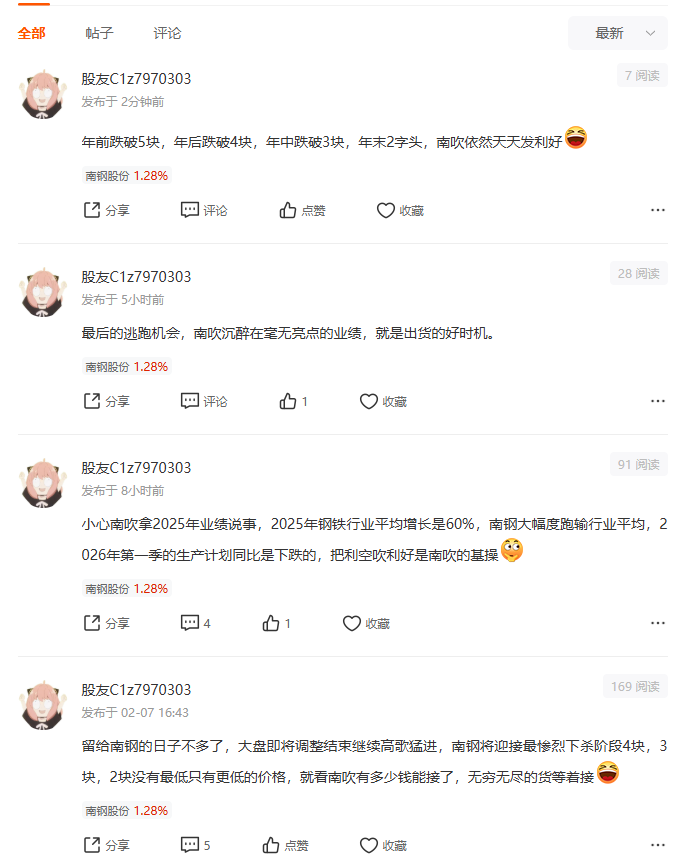Like the post dated 02-07 16:43

coord(285,845)
